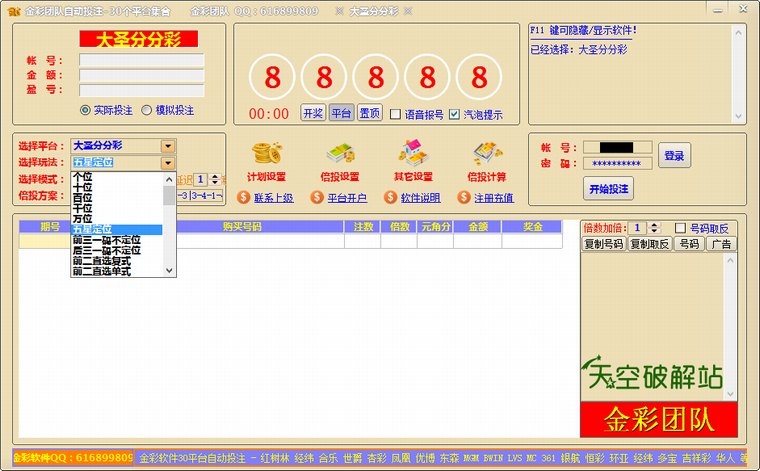The width and height of the screenshot is (760, 471).
Task: Open the 倍投计算 icon
Action: point(485,153)
